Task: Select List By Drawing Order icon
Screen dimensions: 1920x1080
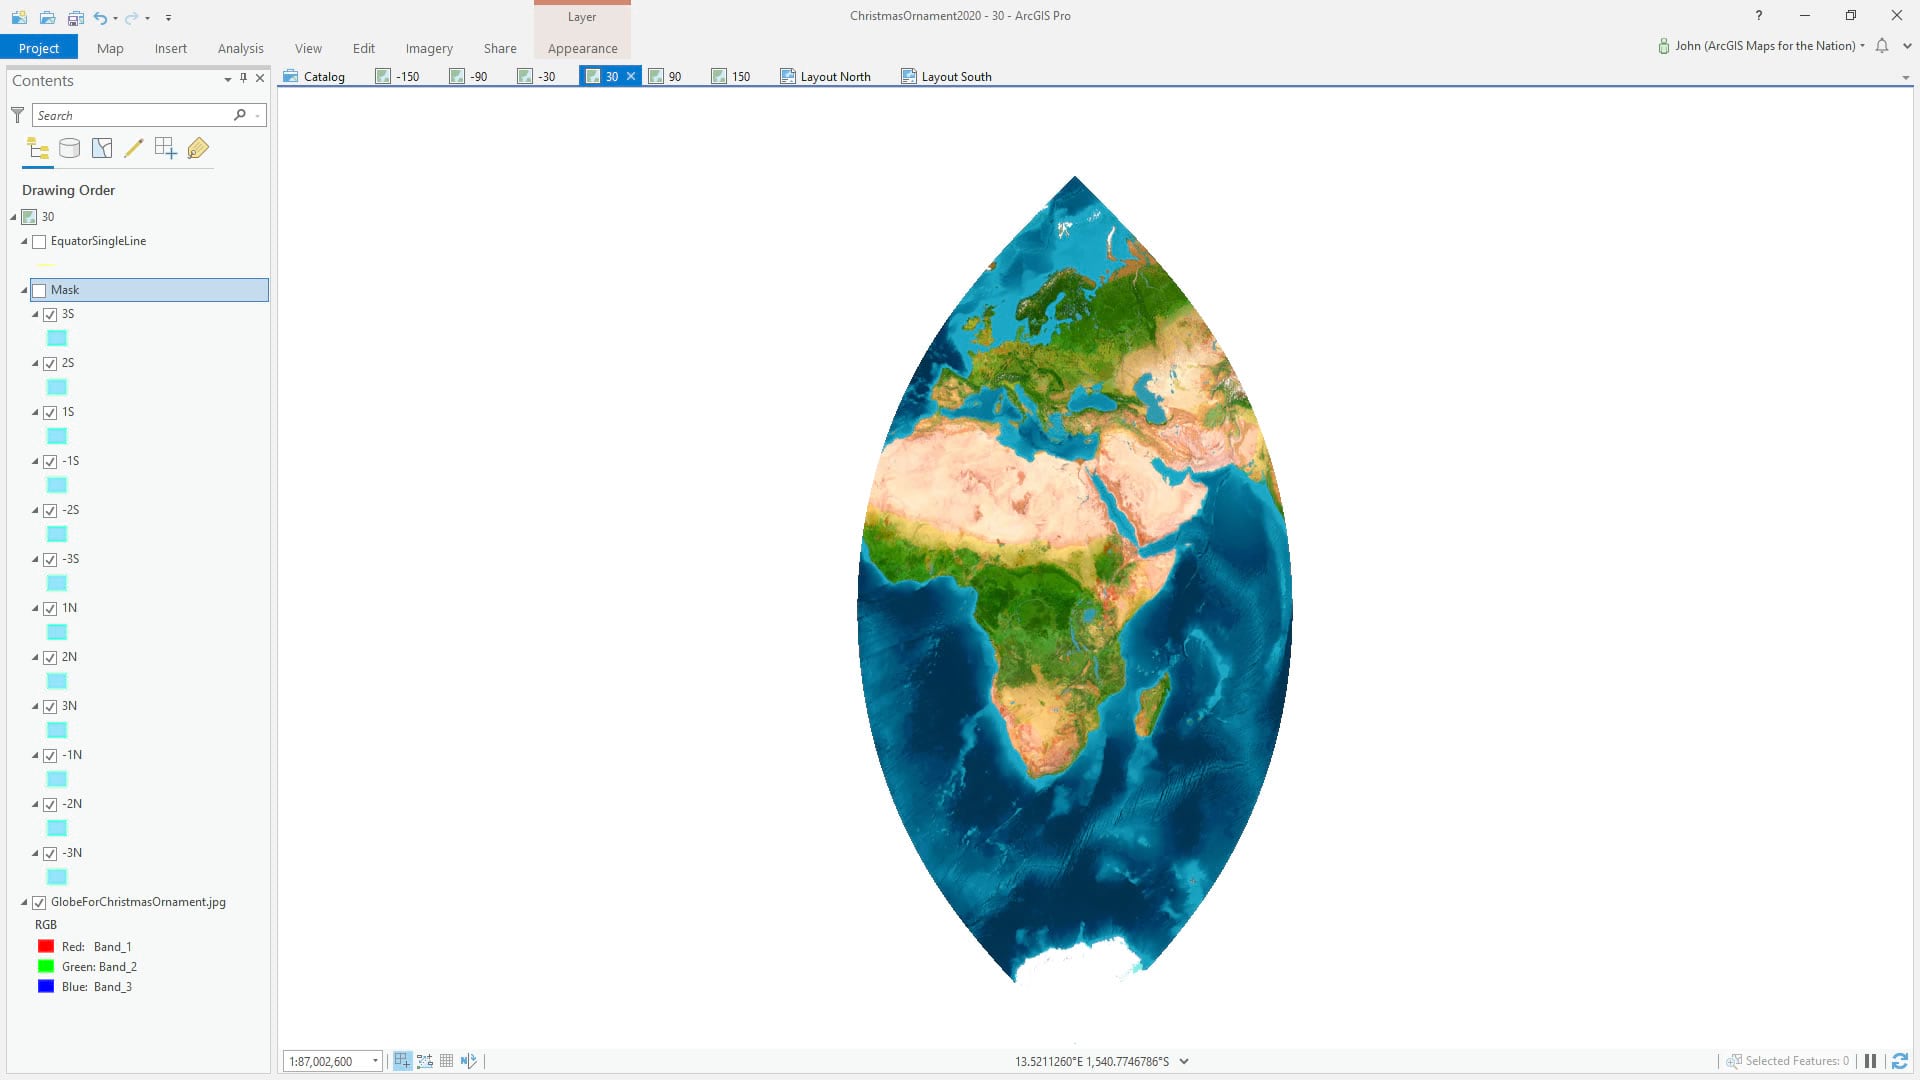Action: [38, 149]
